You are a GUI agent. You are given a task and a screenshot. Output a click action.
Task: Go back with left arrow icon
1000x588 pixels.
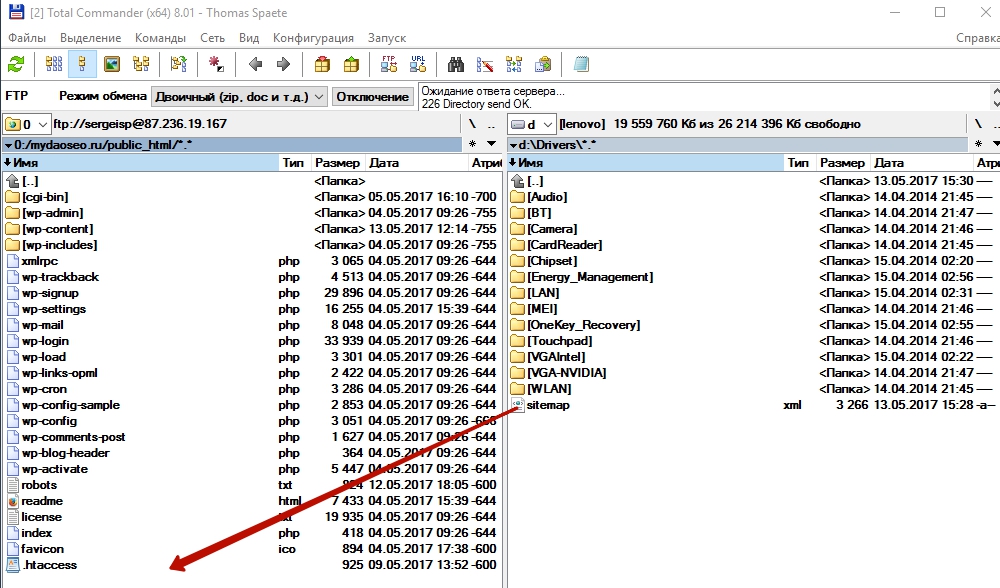[256, 64]
